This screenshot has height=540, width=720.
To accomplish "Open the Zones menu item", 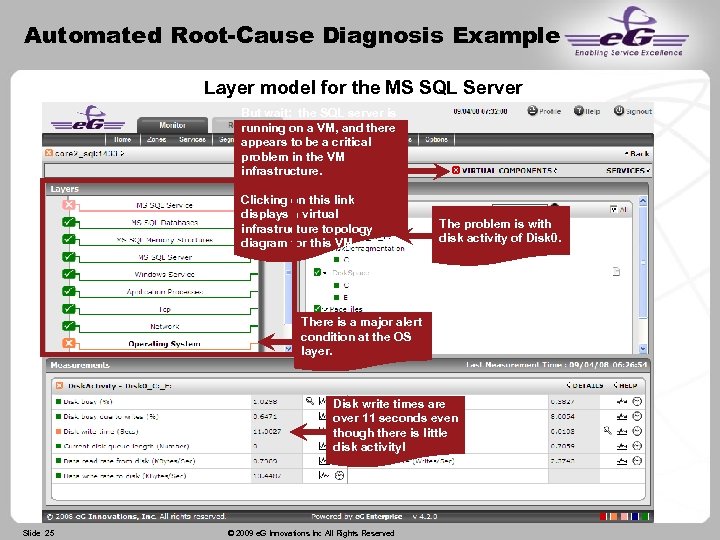I will point(156,140).
